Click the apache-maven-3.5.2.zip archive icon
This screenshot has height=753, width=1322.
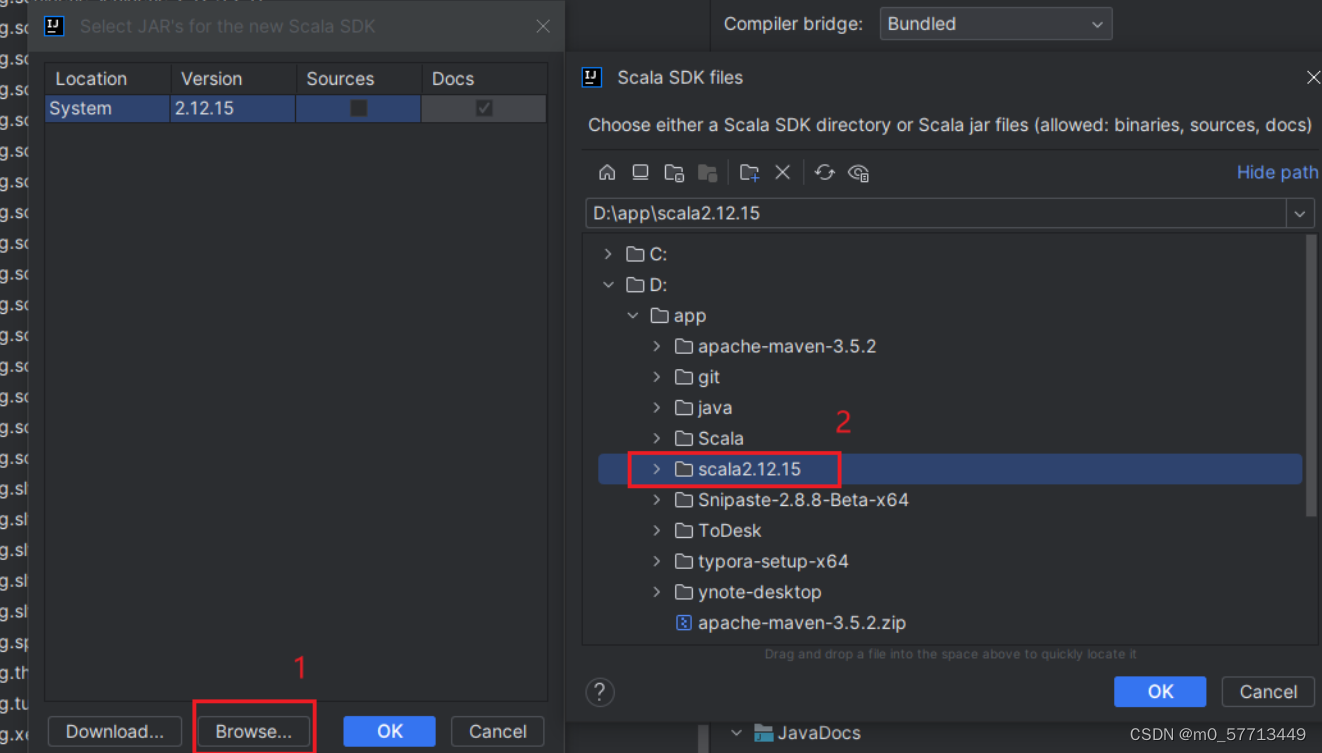684,622
